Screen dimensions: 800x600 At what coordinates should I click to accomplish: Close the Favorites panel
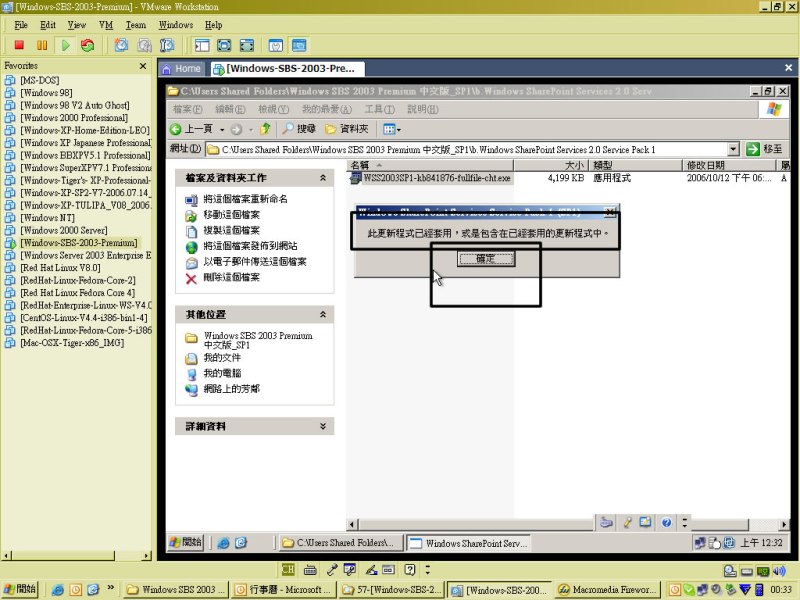(143, 66)
